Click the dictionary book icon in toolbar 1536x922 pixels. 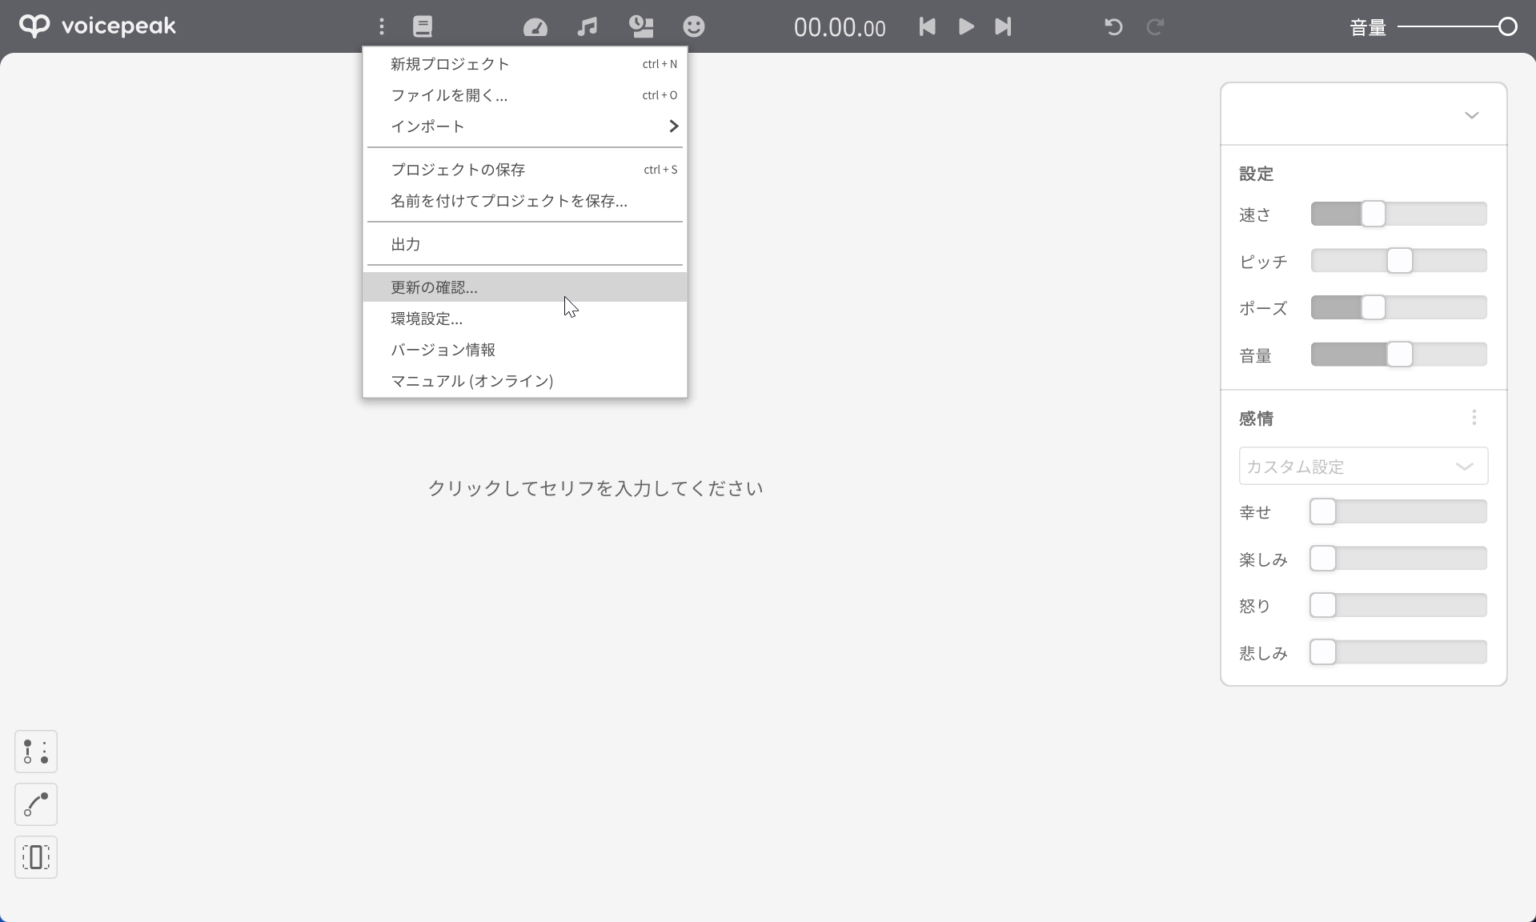[422, 27]
